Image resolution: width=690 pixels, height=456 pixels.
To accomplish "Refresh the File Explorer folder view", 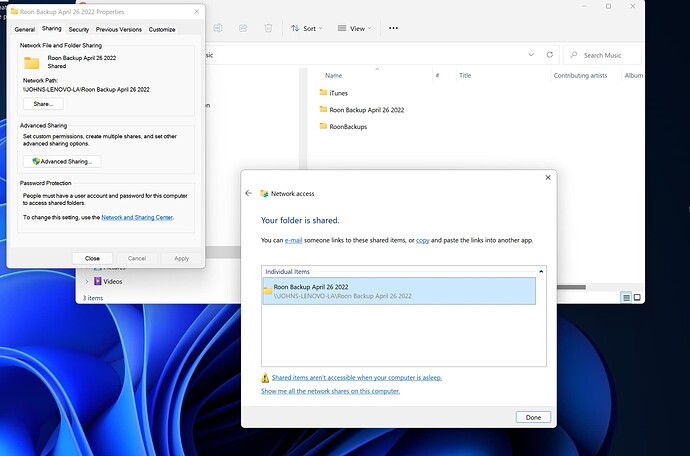I will (550, 55).
